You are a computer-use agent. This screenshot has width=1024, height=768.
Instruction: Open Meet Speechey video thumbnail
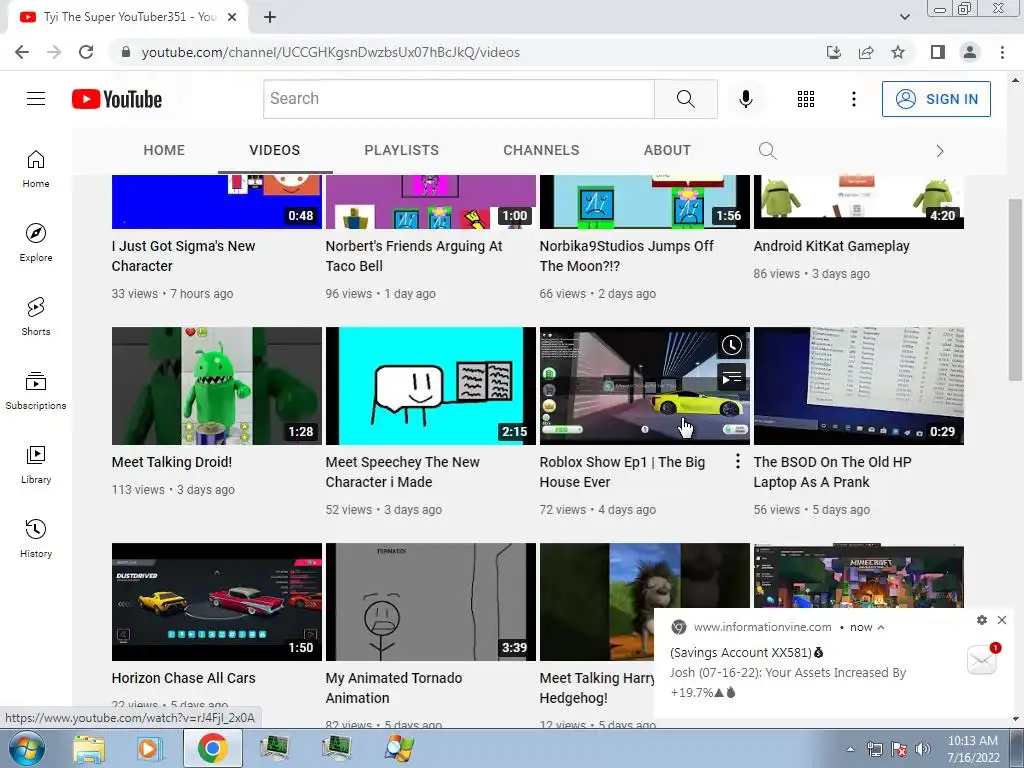point(430,386)
